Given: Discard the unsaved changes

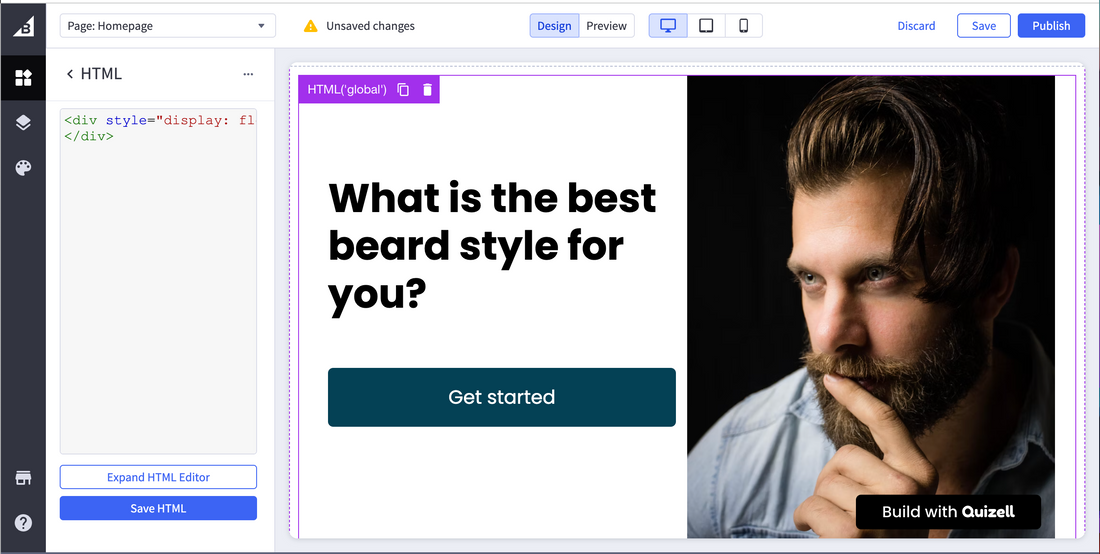Looking at the screenshot, I should click(x=916, y=26).
